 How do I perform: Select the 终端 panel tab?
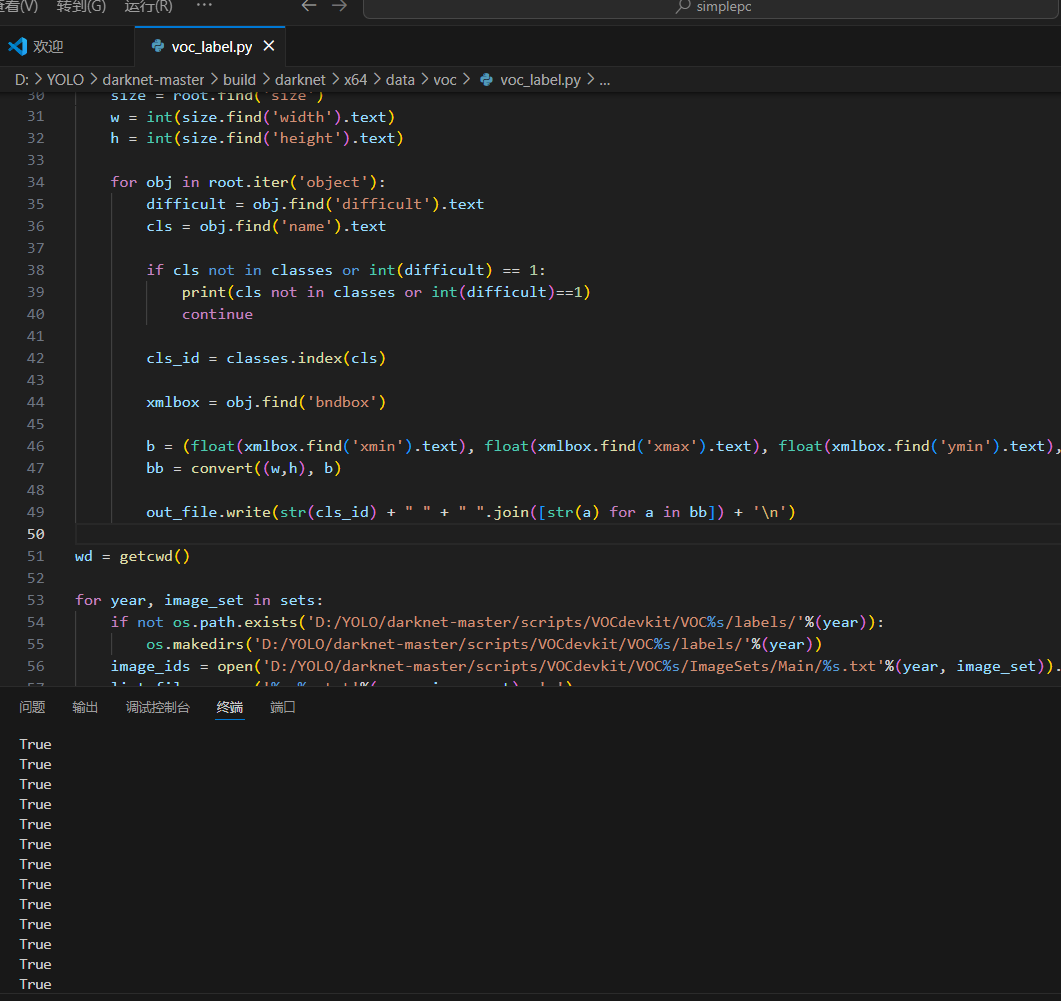tap(229, 707)
